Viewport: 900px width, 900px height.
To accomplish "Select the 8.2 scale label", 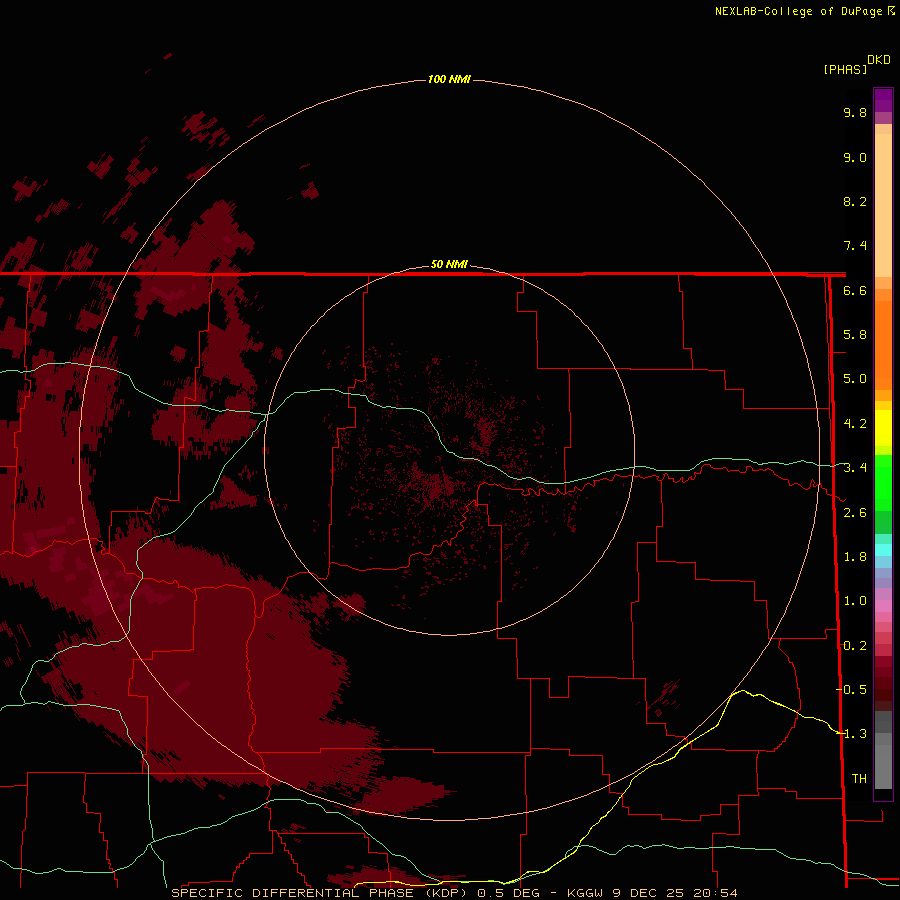I will coord(855,201).
